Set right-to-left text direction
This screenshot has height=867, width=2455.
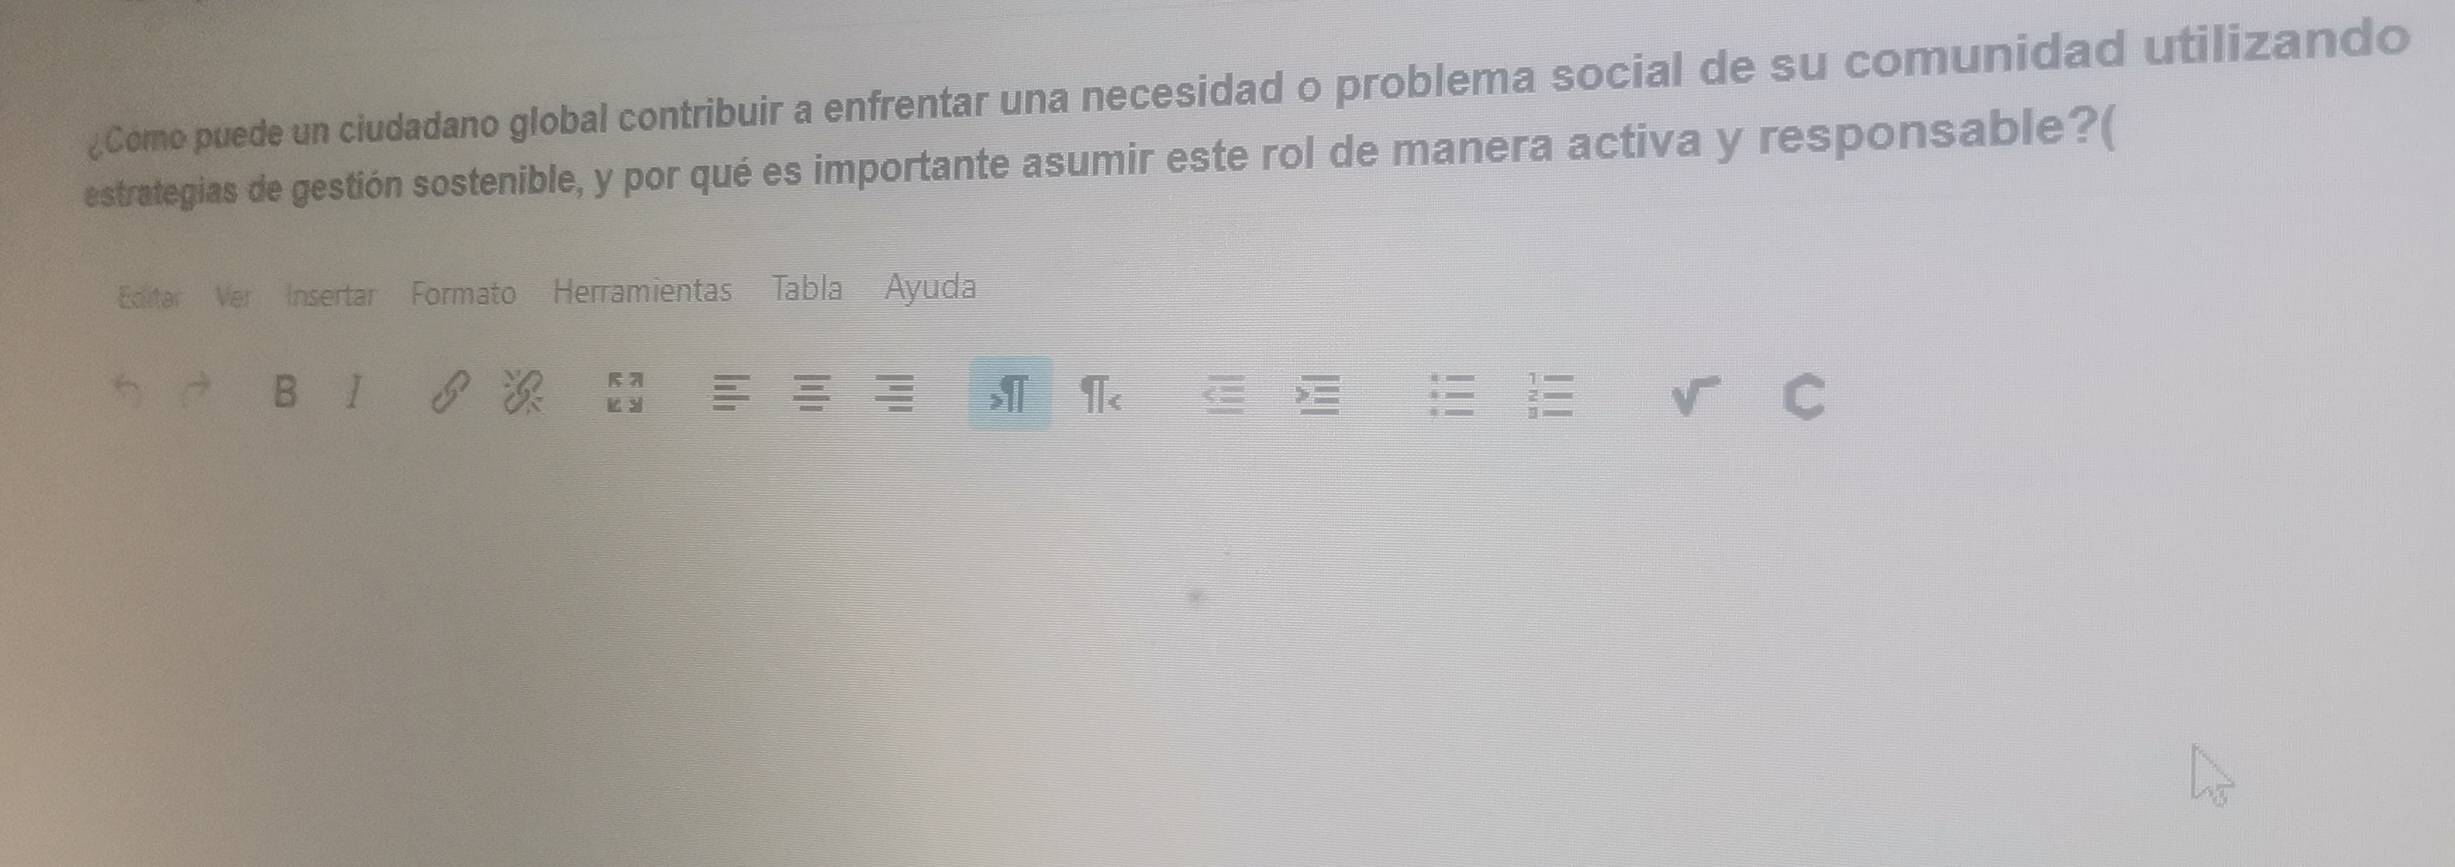pos(1100,395)
